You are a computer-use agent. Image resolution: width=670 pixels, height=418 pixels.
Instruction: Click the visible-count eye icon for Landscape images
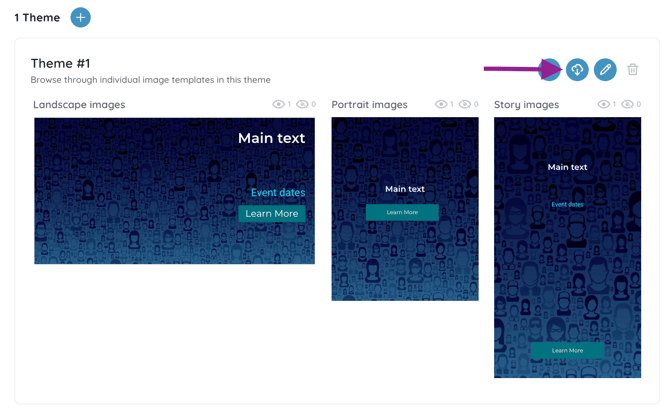(278, 104)
